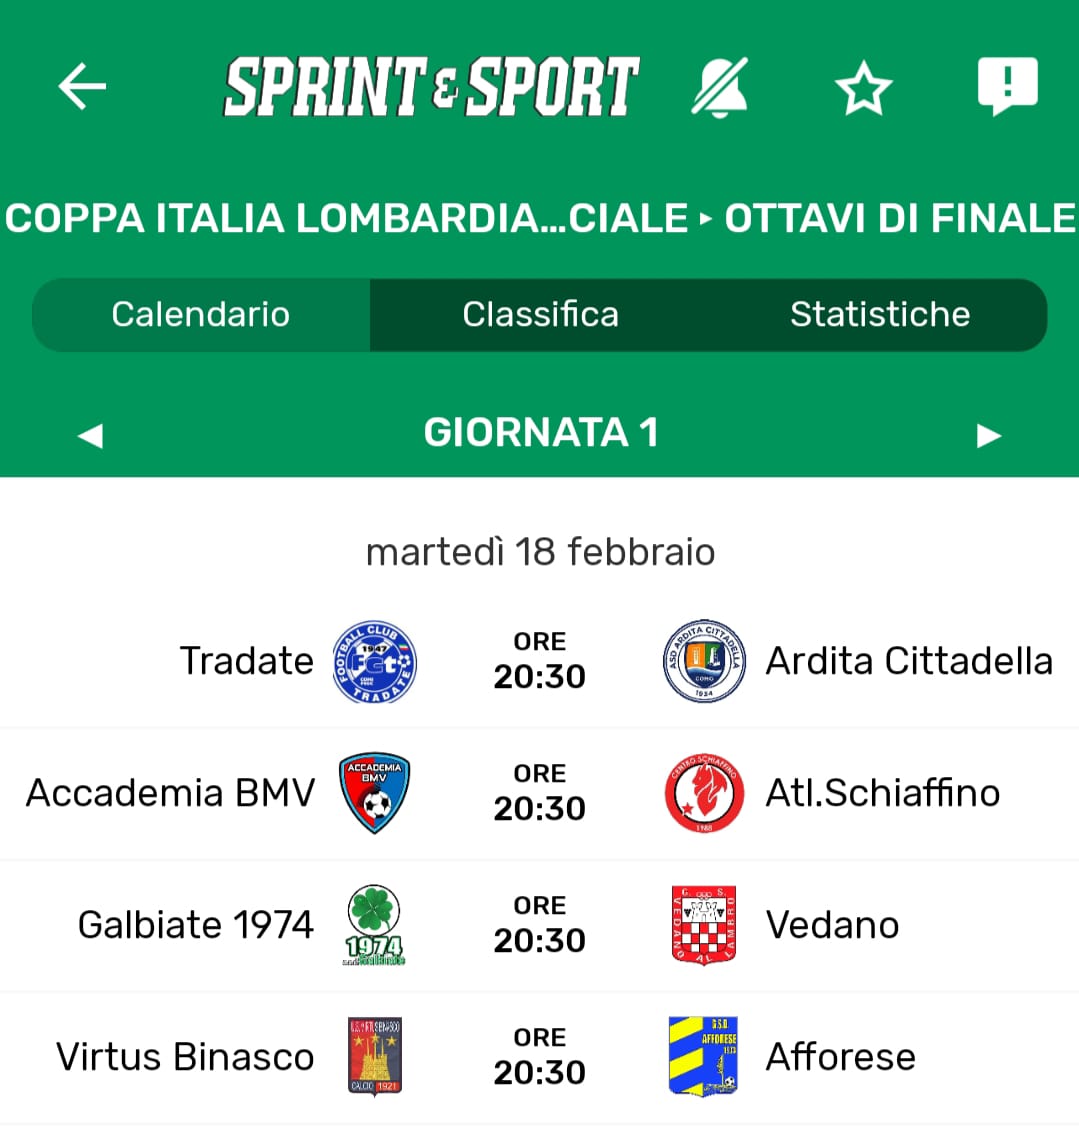Toggle the muted notification bell

(720, 87)
